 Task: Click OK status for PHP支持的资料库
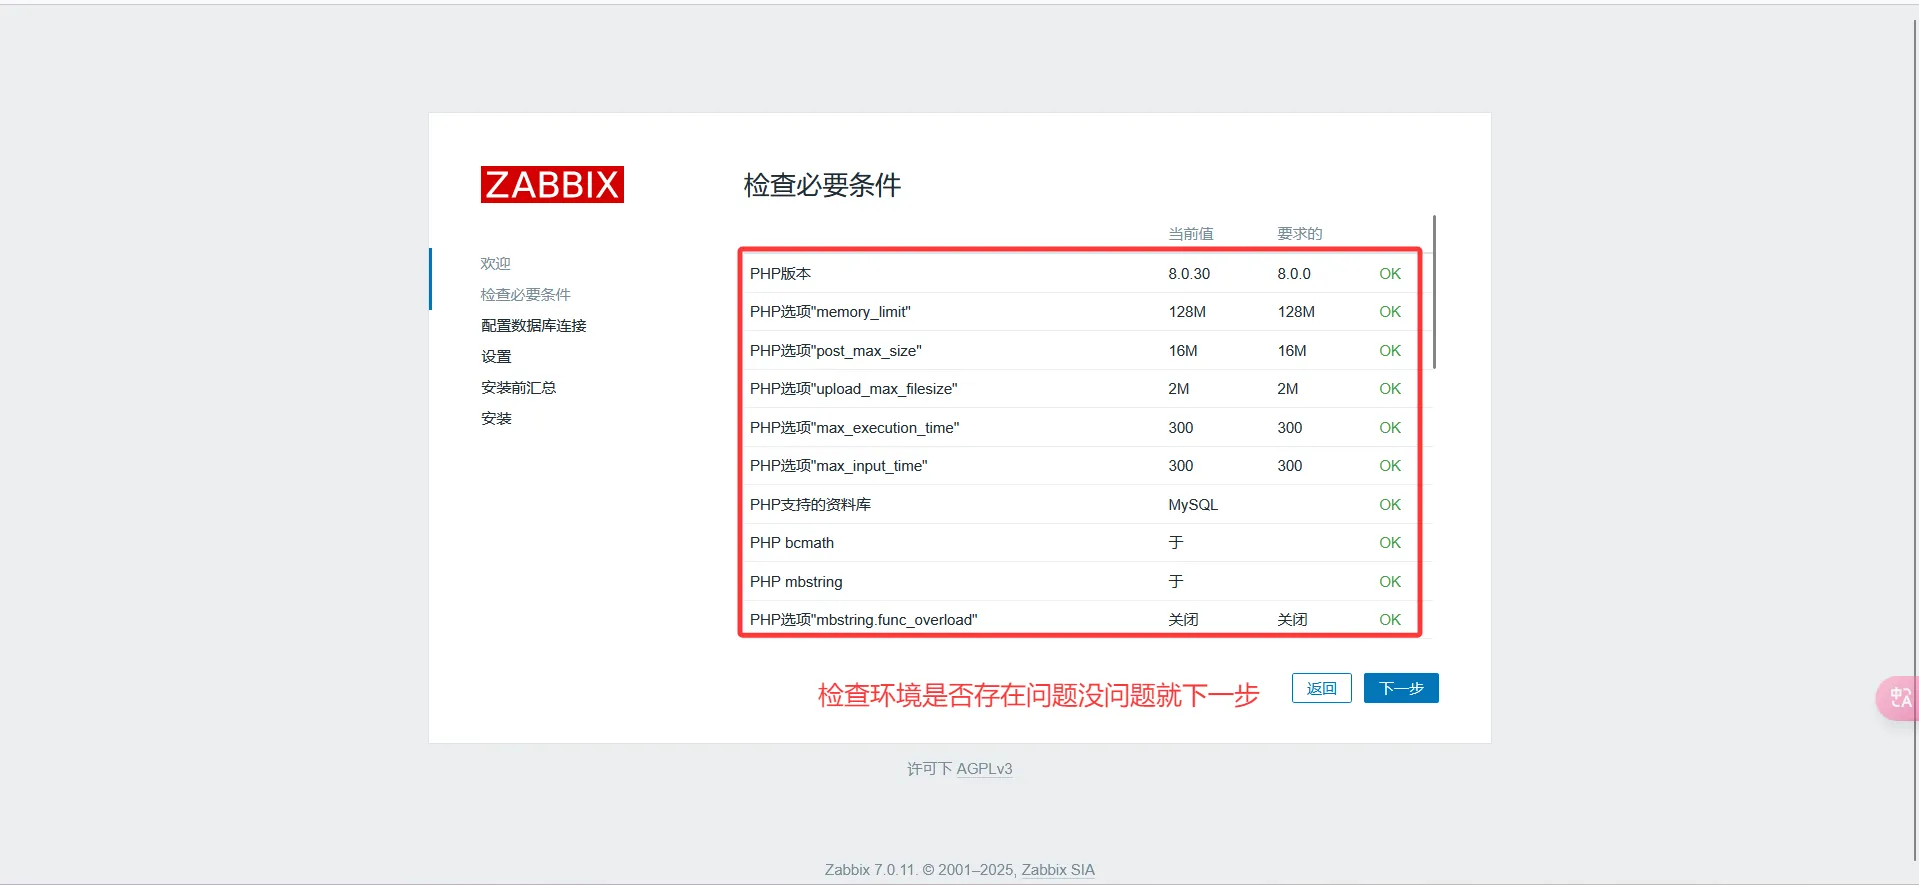click(x=1390, y=505)
